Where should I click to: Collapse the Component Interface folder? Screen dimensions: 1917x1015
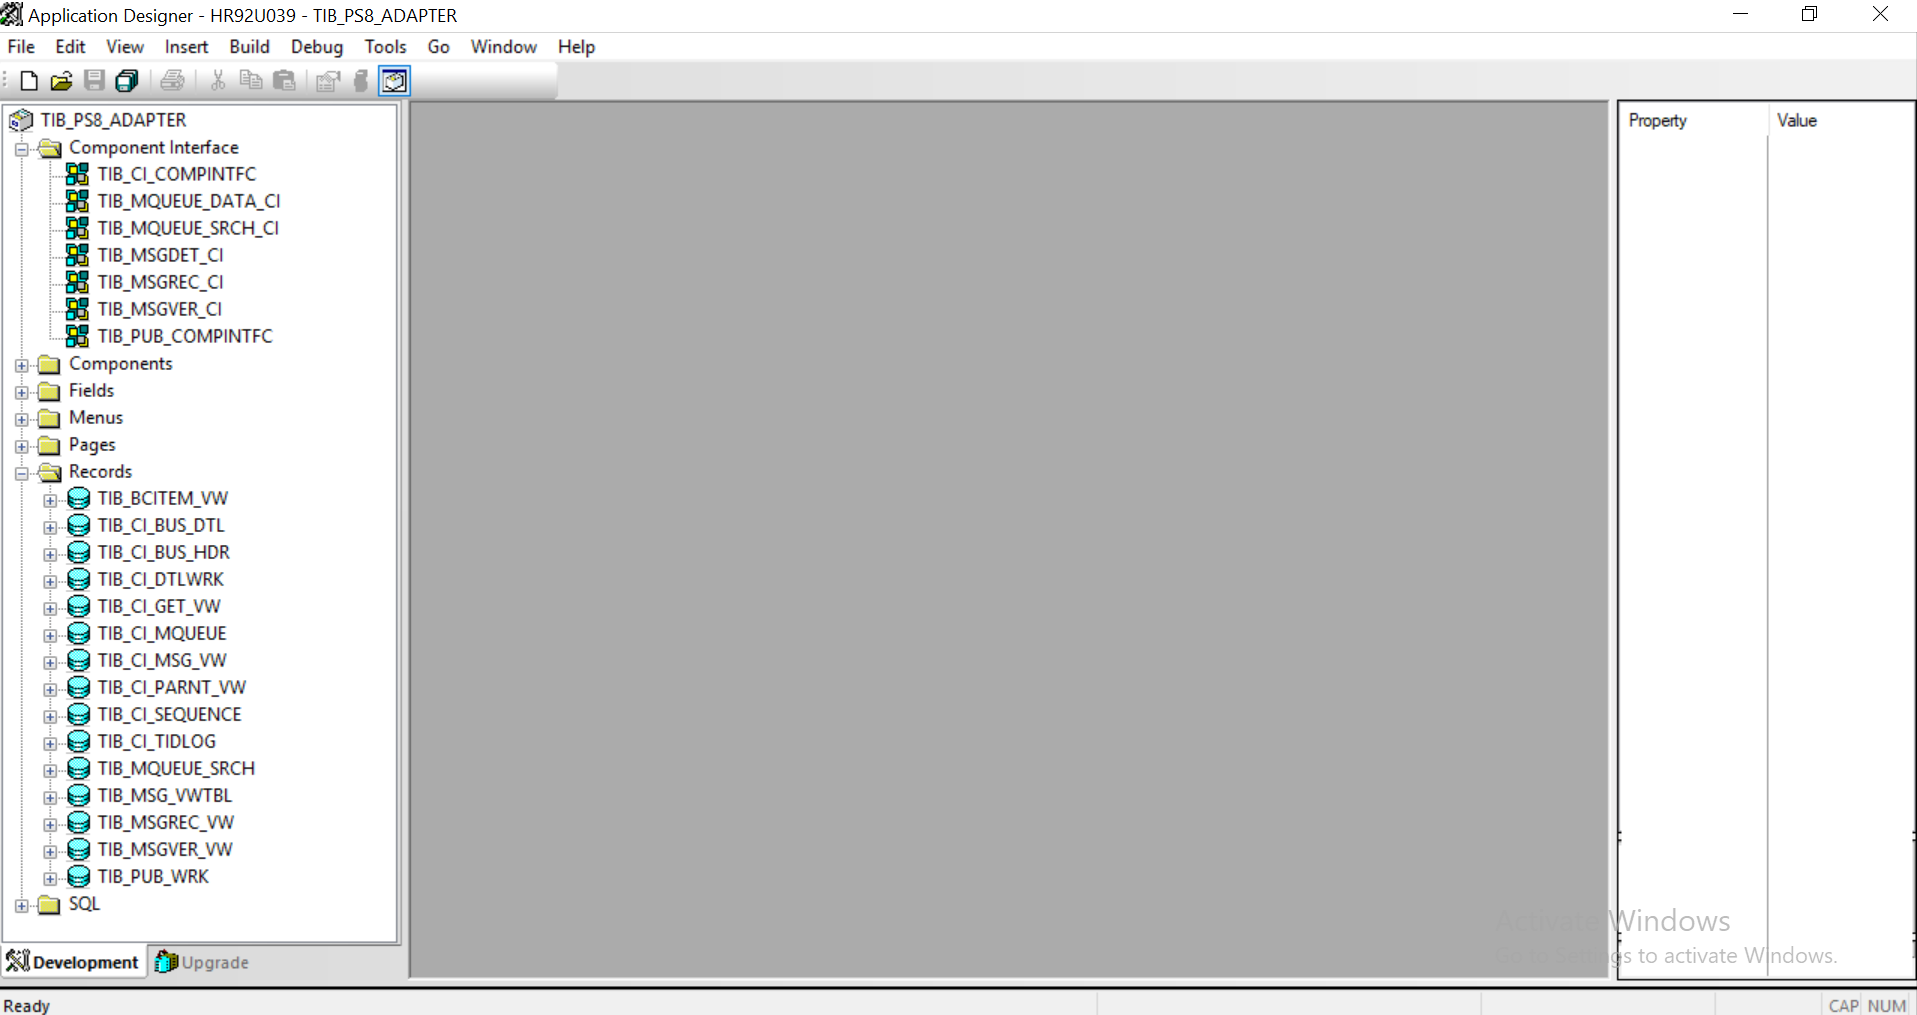[x=21, y=149]
